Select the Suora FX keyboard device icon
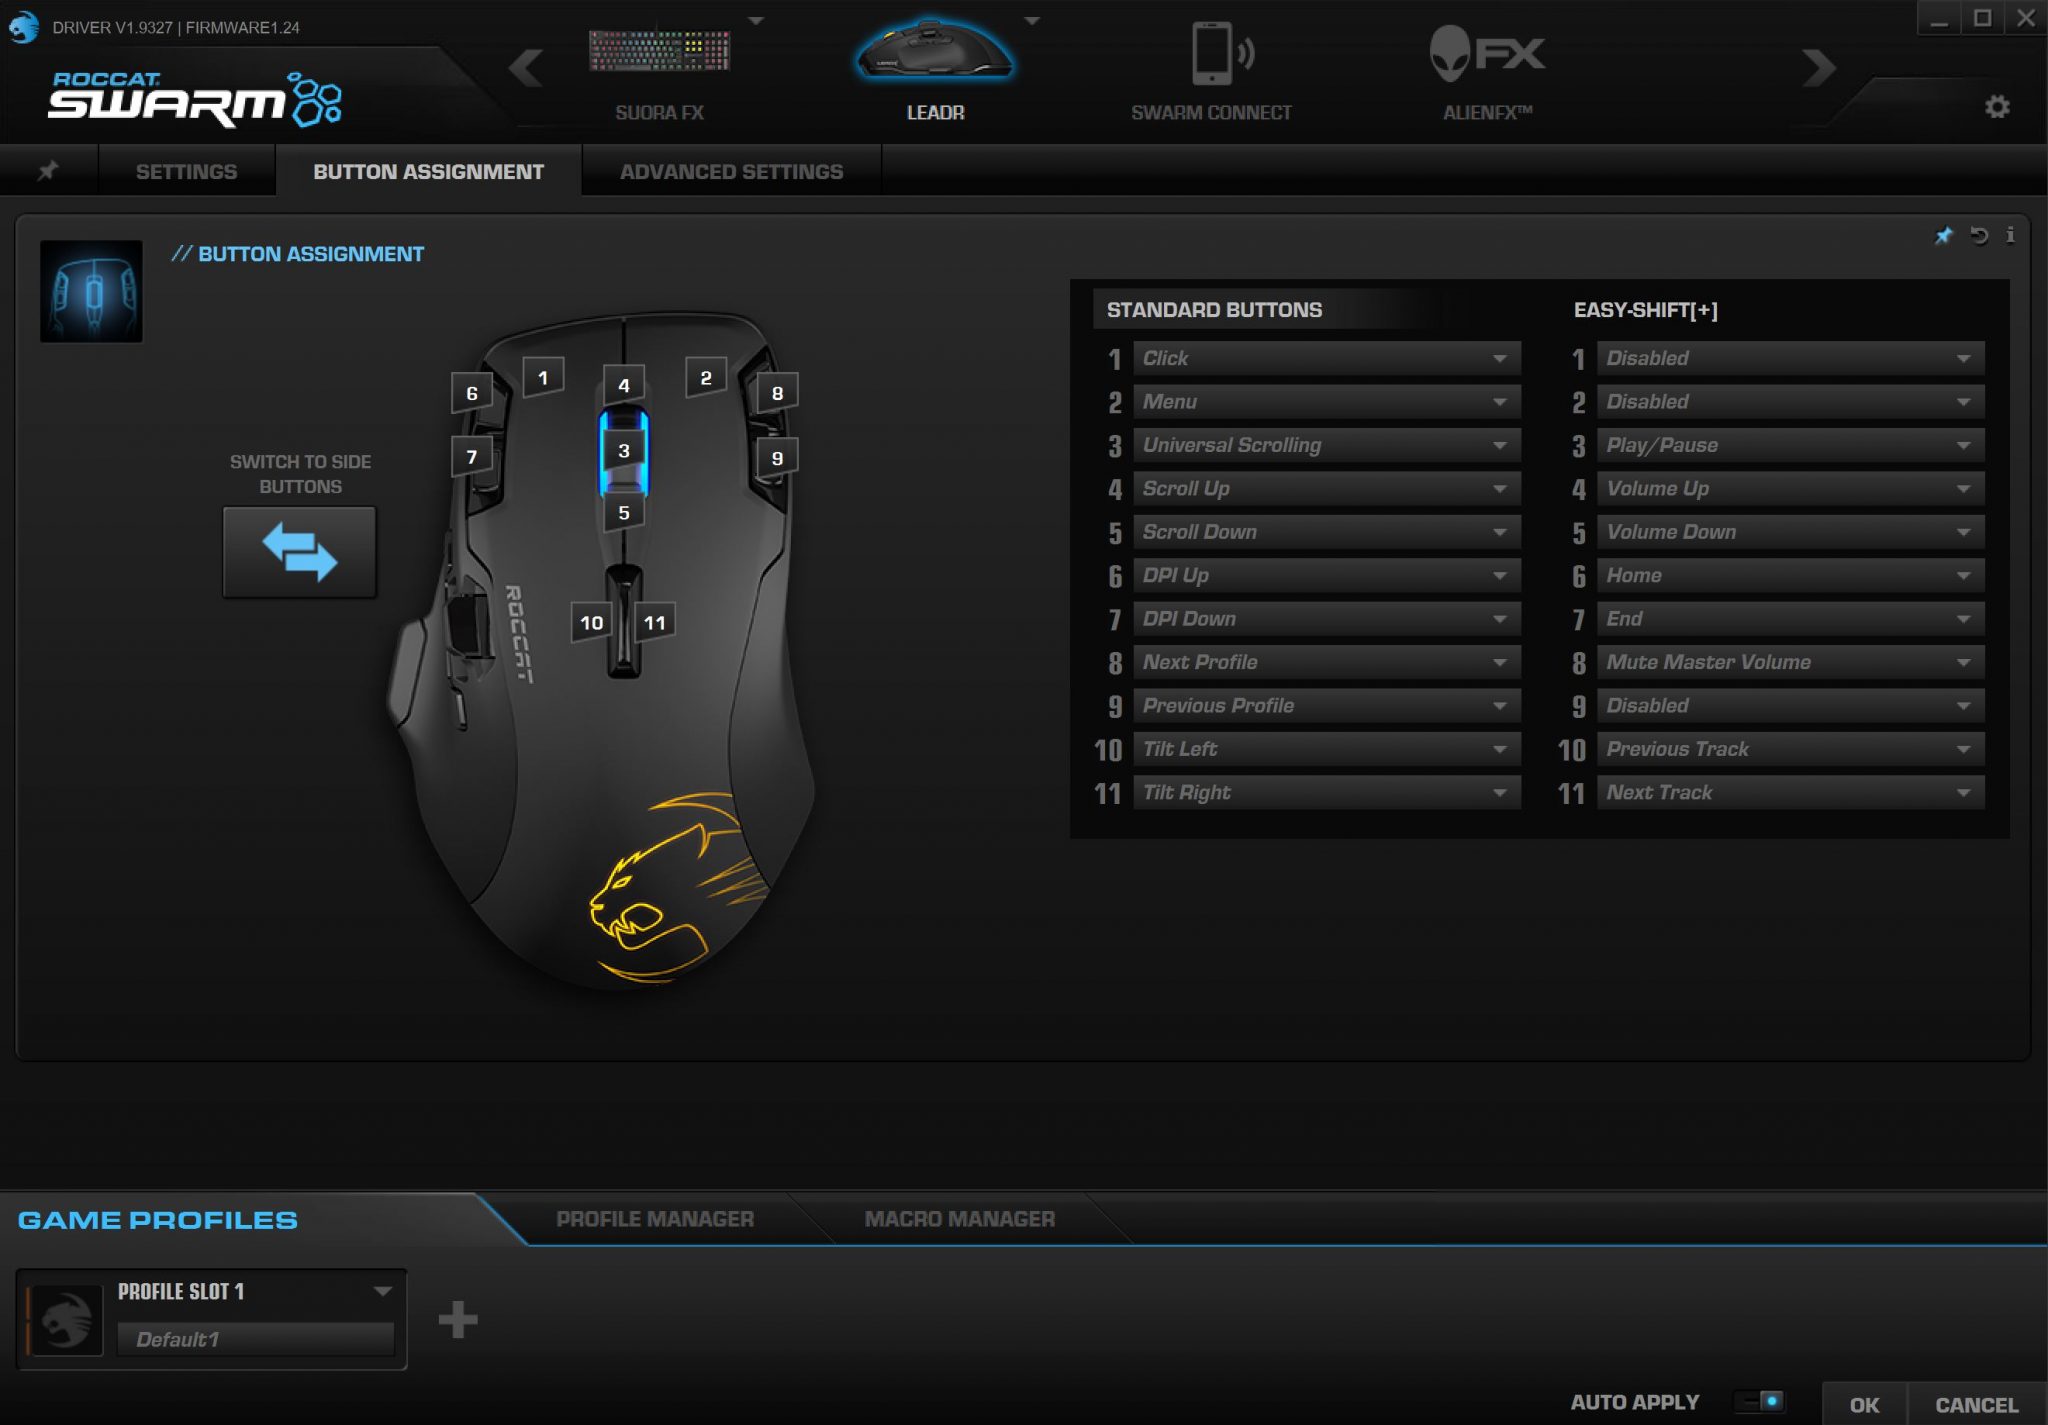The height and width of the screenshot is (1425, 2048). point(659,52)
